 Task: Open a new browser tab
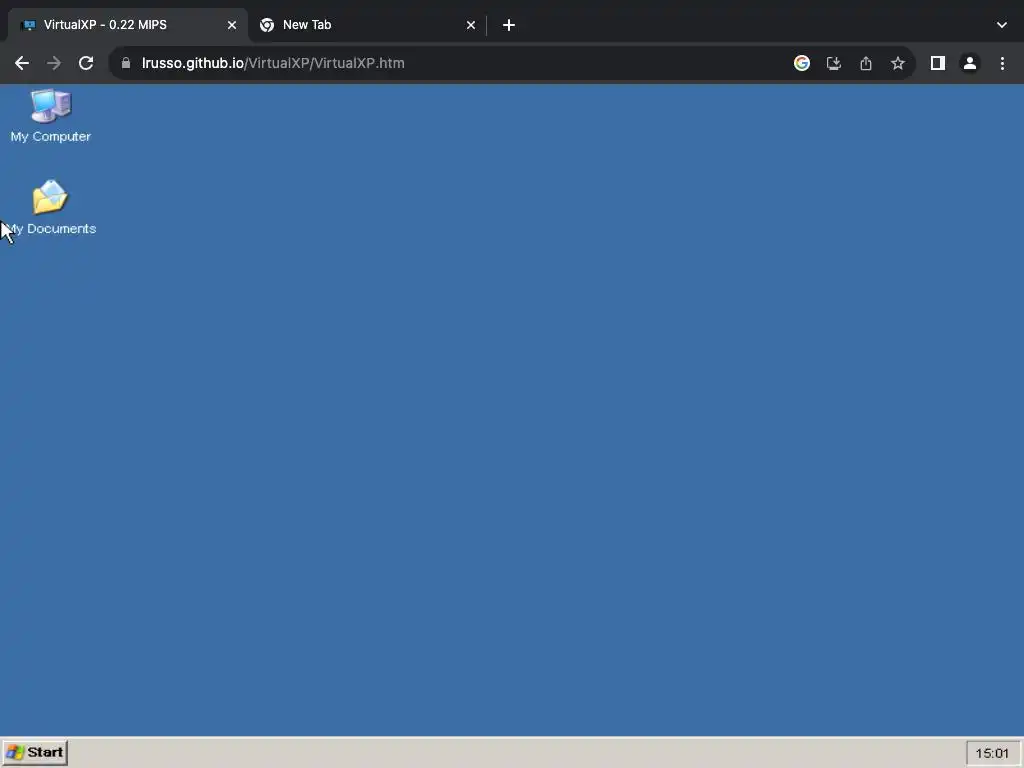[509, 25]
